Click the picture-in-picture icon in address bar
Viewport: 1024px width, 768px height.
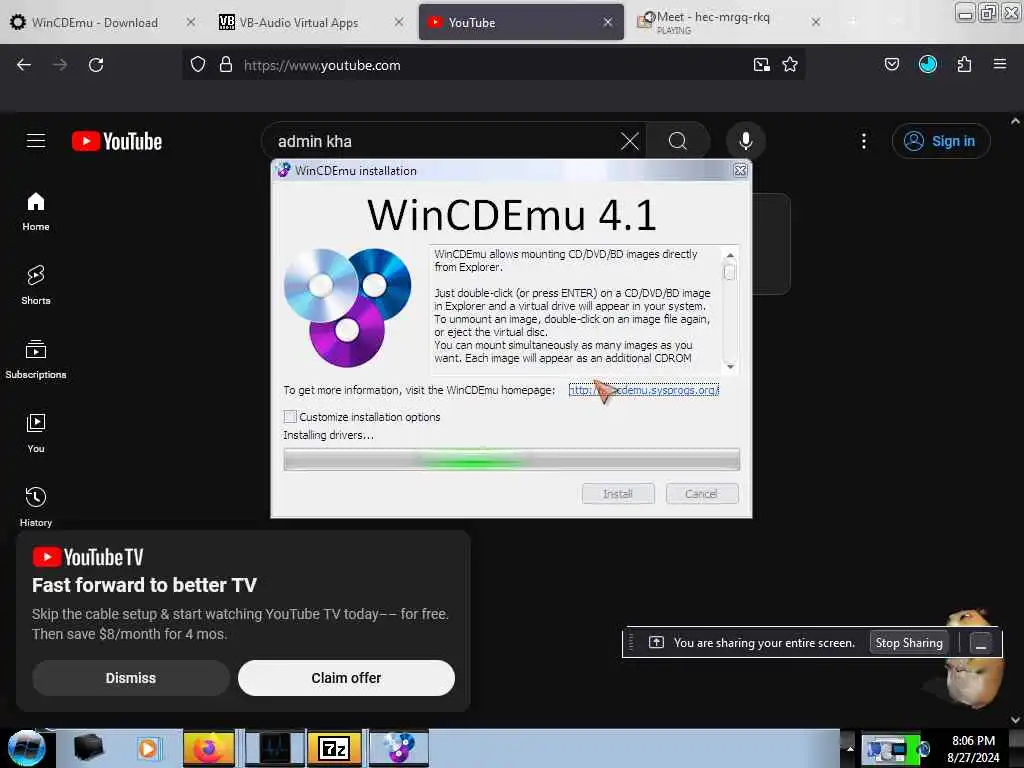tap(761, 65)
